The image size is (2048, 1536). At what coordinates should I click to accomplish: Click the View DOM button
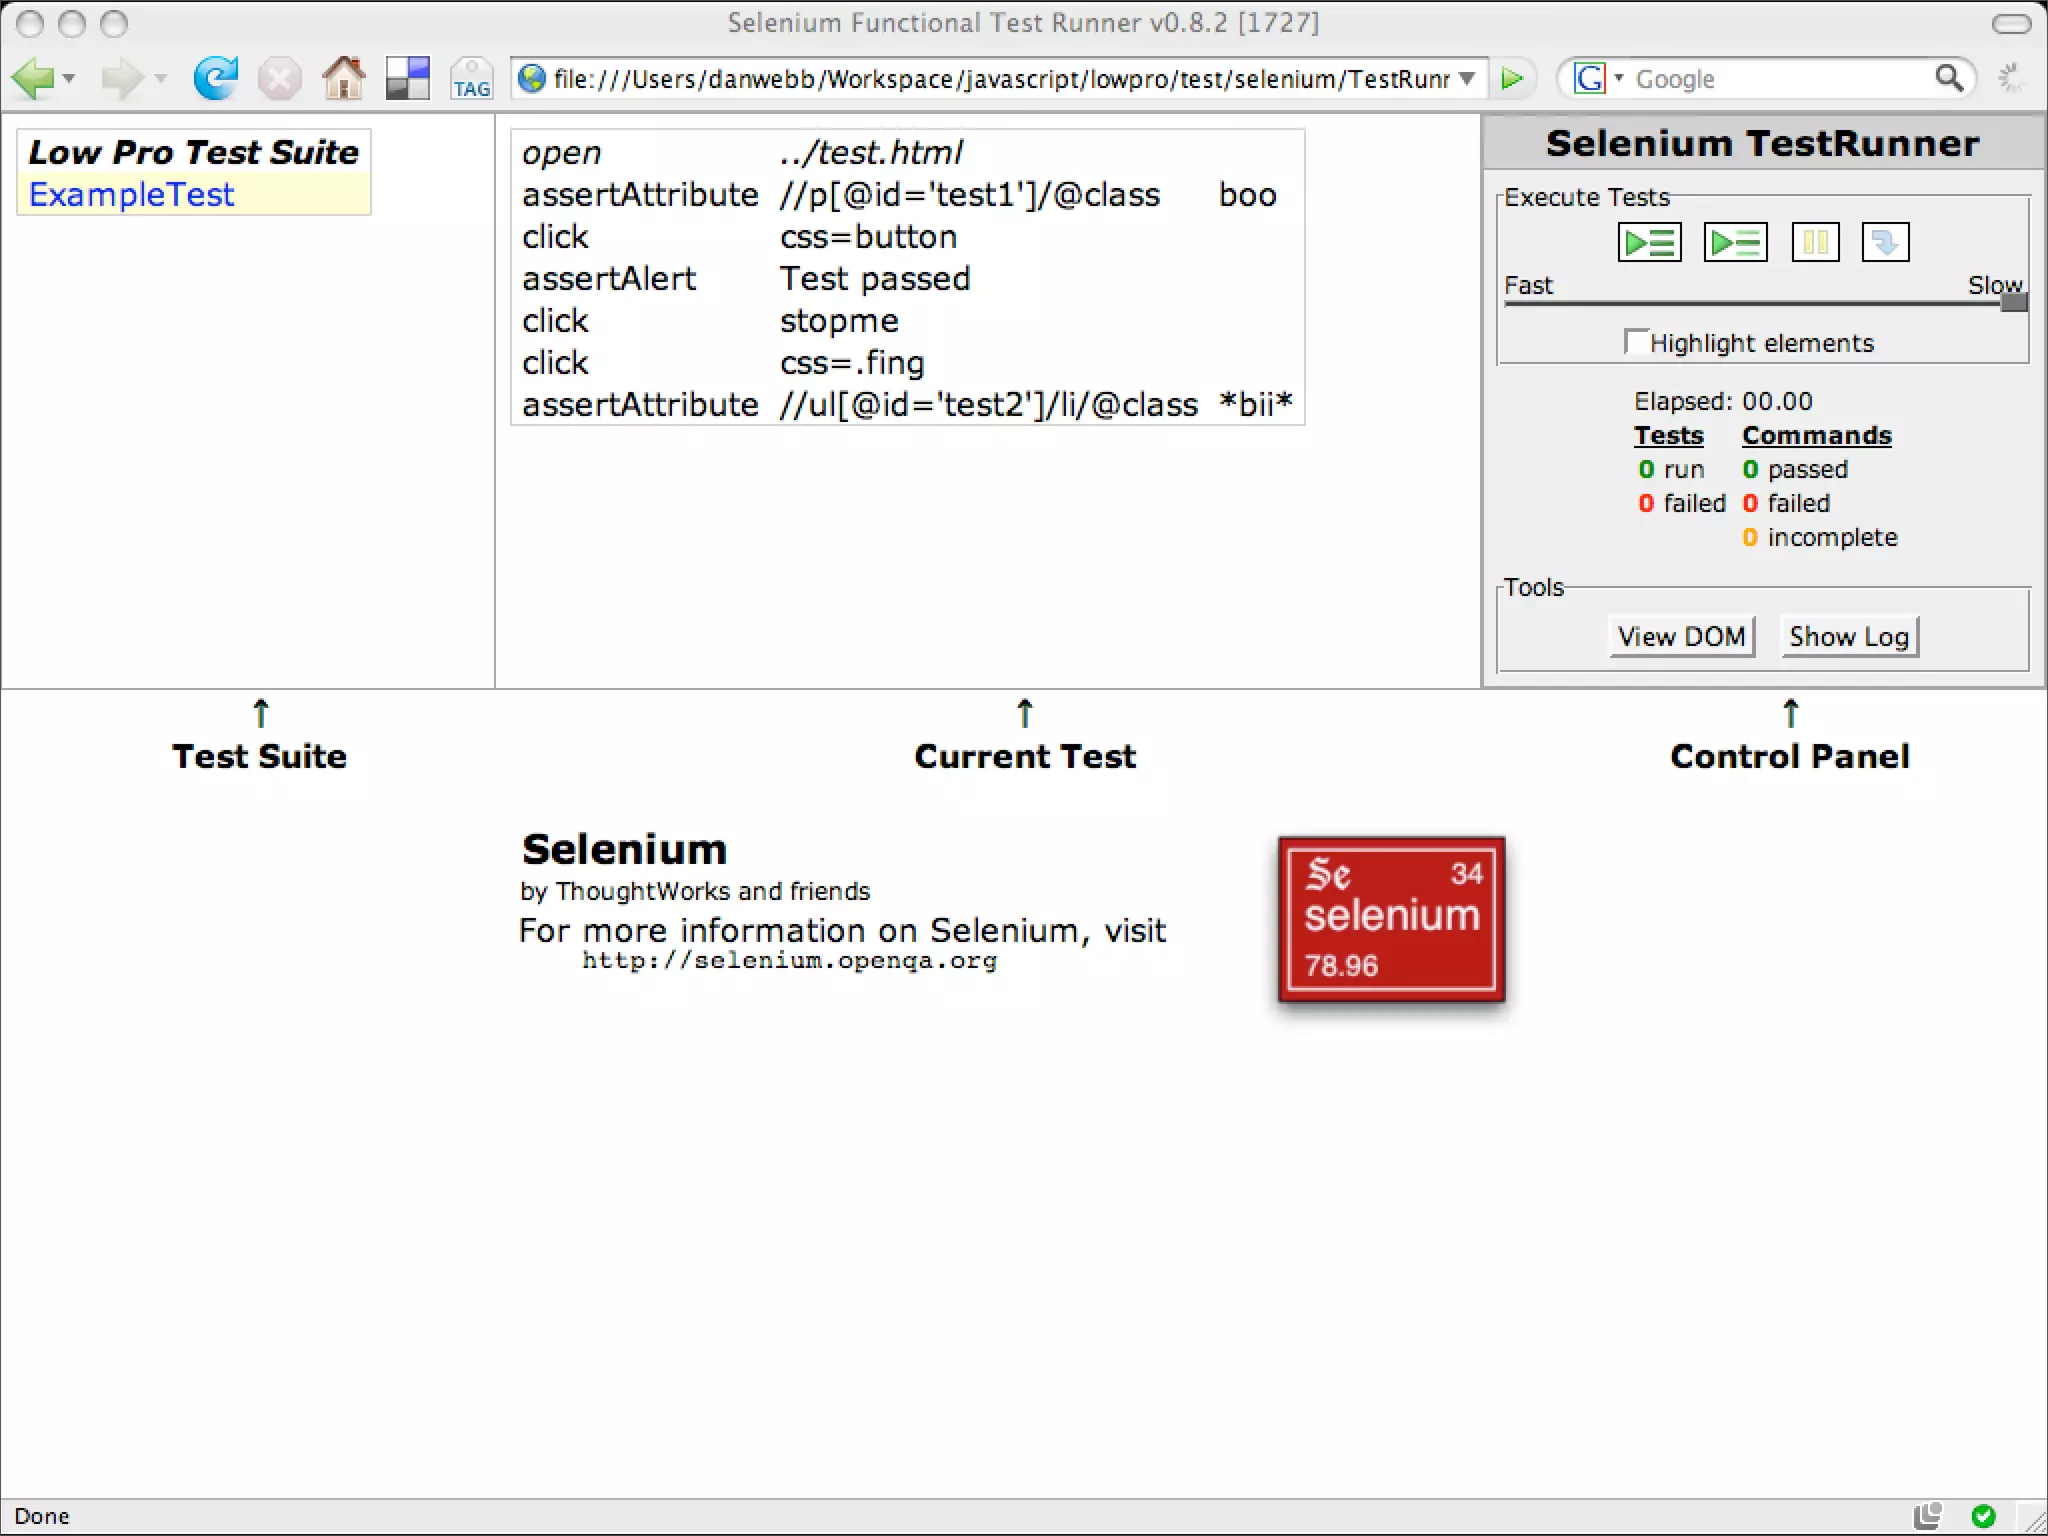pos(1681,636)
